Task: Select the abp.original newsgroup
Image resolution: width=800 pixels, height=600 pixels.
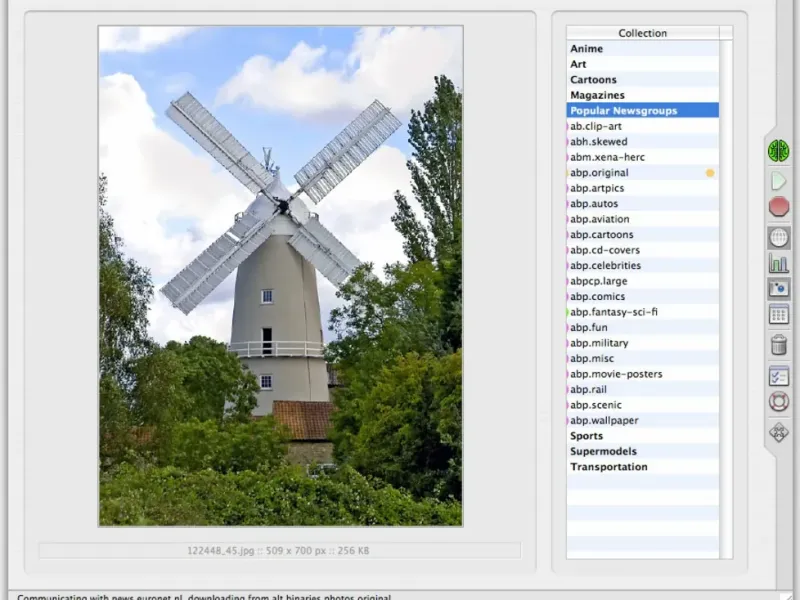Action: pos(600,173)
